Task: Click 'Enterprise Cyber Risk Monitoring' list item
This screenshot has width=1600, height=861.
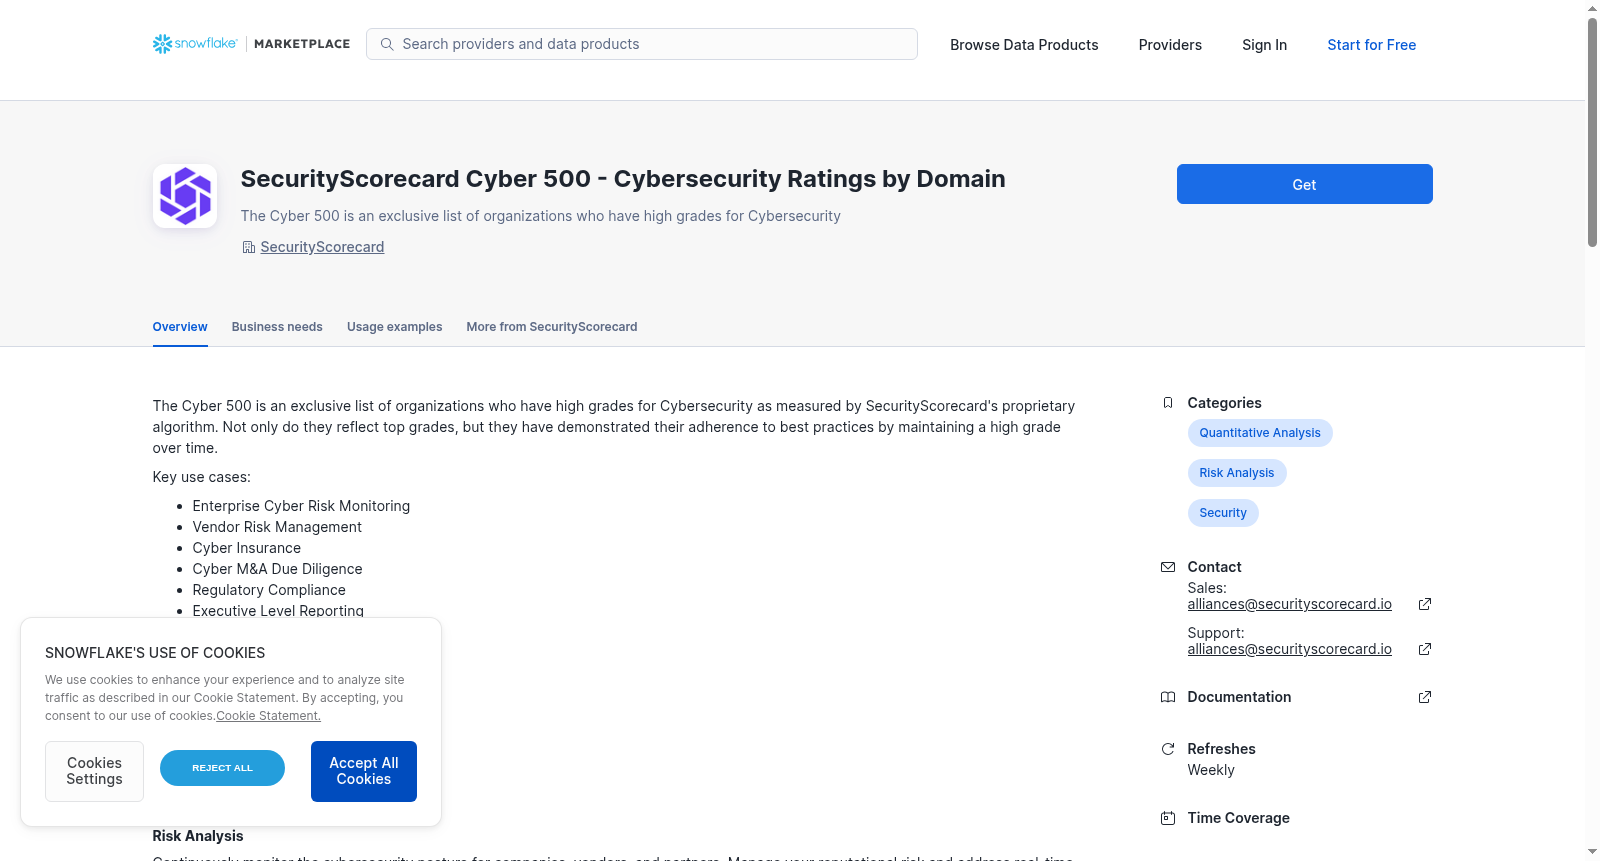Action: (x=301, y=506)
